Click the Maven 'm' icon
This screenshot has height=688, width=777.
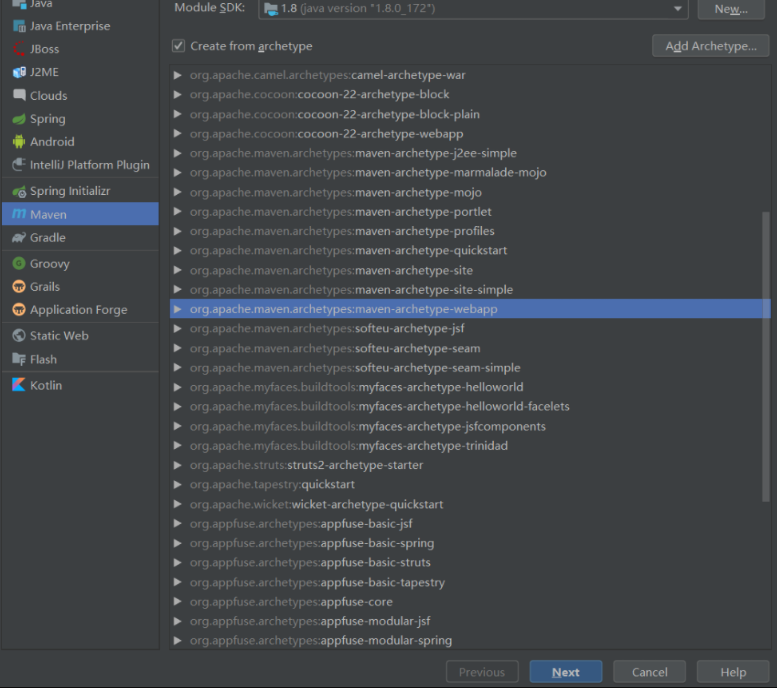coord(19,214)
